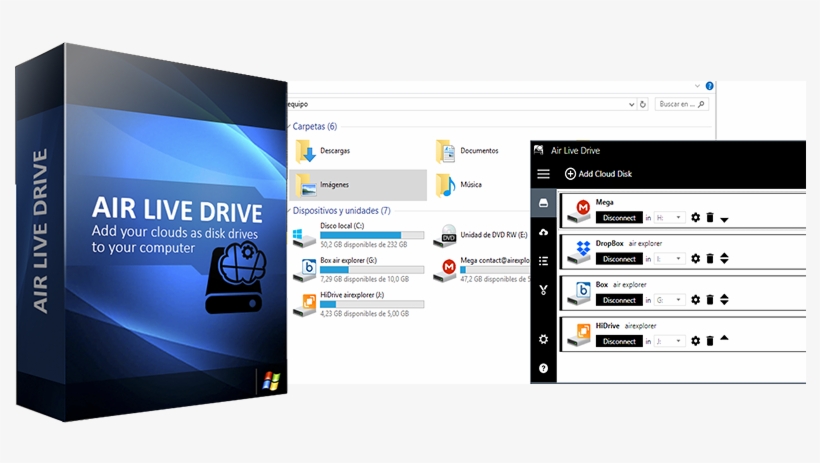The height and width of the screenshot is (463, 820).
Task: Click the DropBox drive icon in Air Live Drive
Action: 580,252
